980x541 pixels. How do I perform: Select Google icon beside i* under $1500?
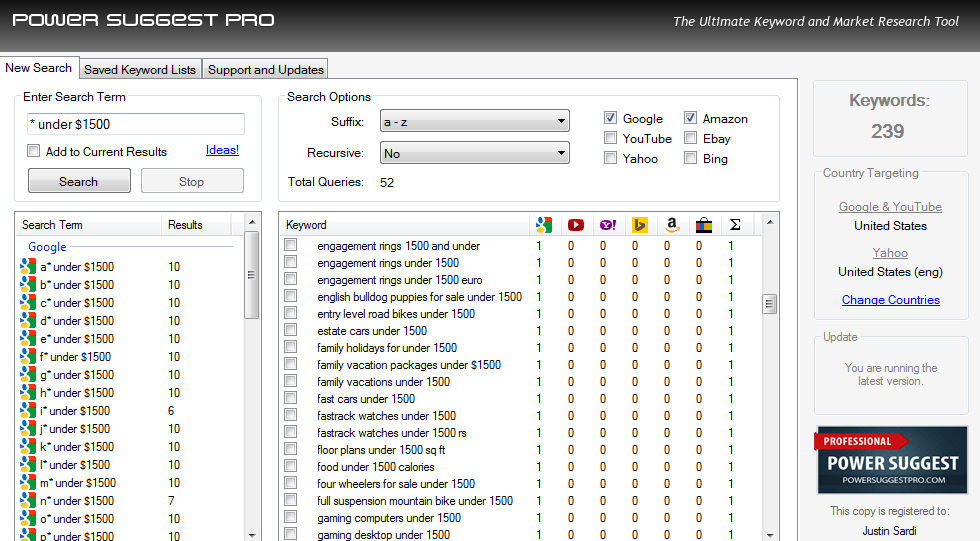[28, 411]
